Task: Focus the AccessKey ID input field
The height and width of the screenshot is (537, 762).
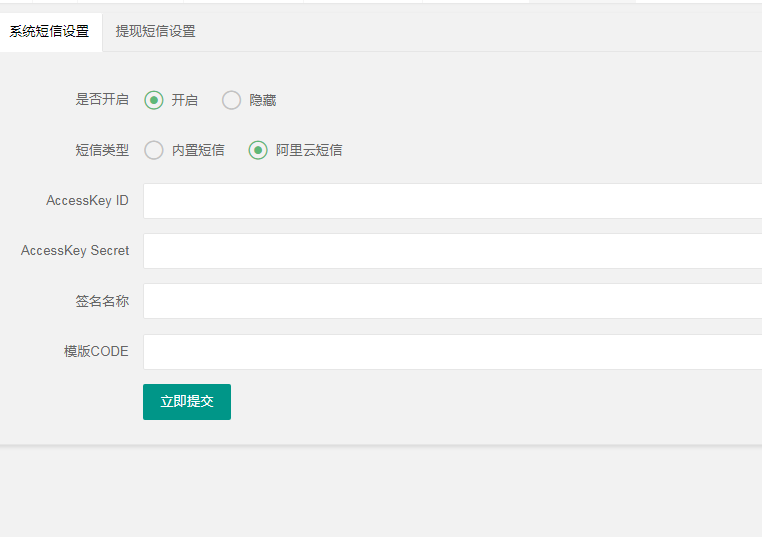Action: click(x=452, y=201)
